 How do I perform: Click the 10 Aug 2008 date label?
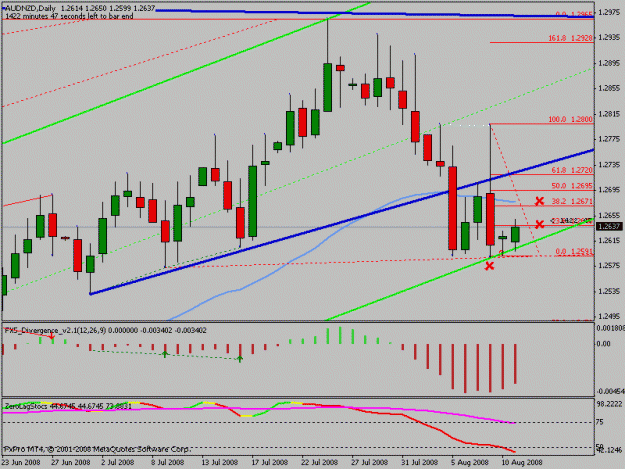522,463
